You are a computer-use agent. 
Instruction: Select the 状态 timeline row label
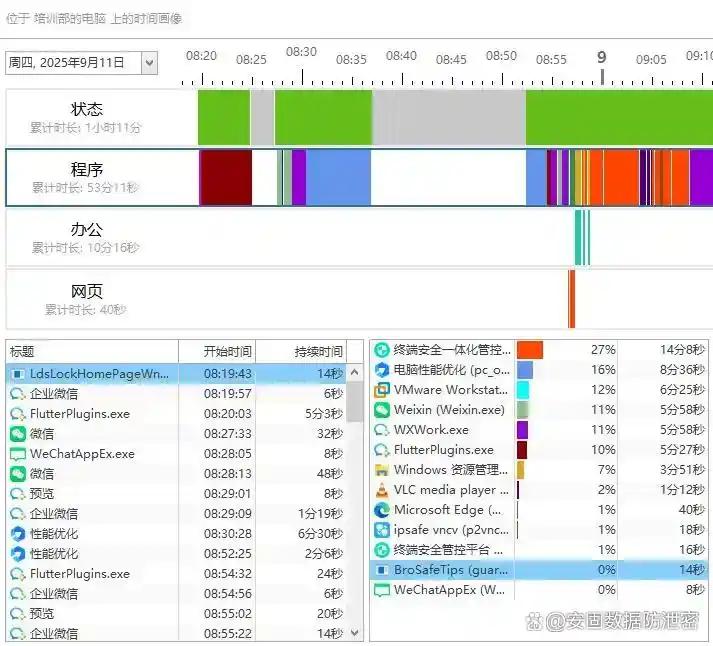pyautogui.click(x=87, y=109)
